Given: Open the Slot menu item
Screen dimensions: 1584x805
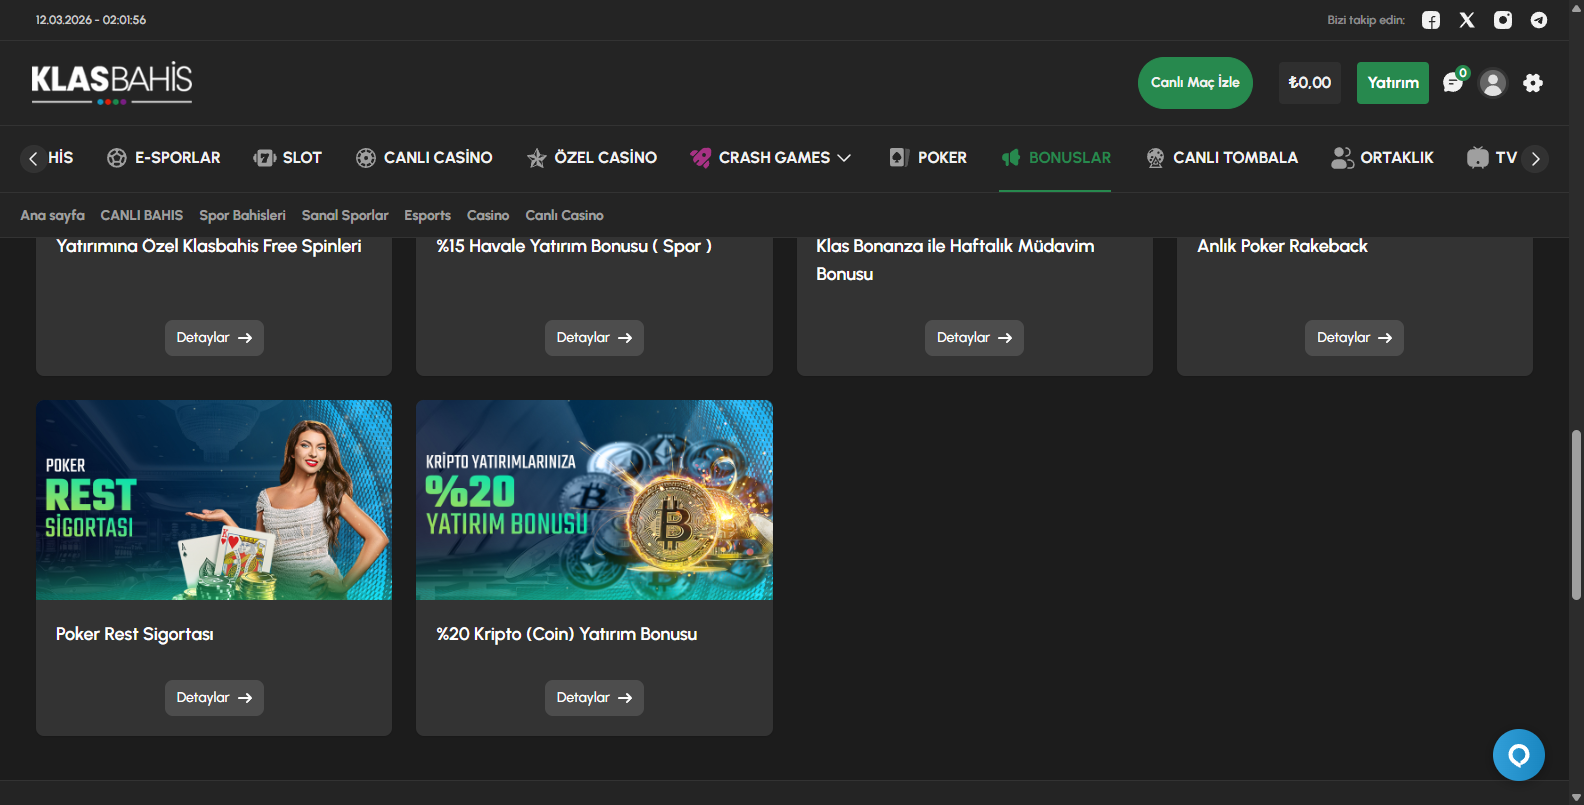Looking at the screenshot, I should coord(288,158).
